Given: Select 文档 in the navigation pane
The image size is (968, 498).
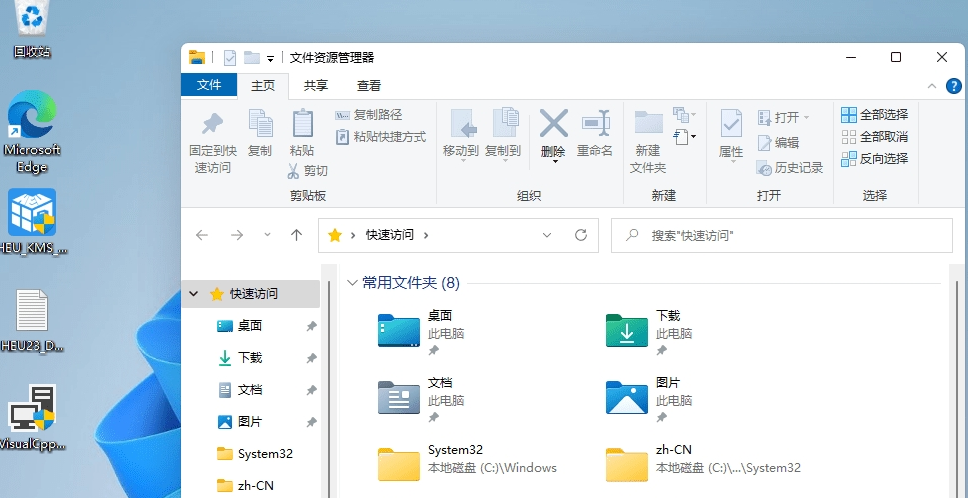Looking at the screenshot, I should [251, 390].
